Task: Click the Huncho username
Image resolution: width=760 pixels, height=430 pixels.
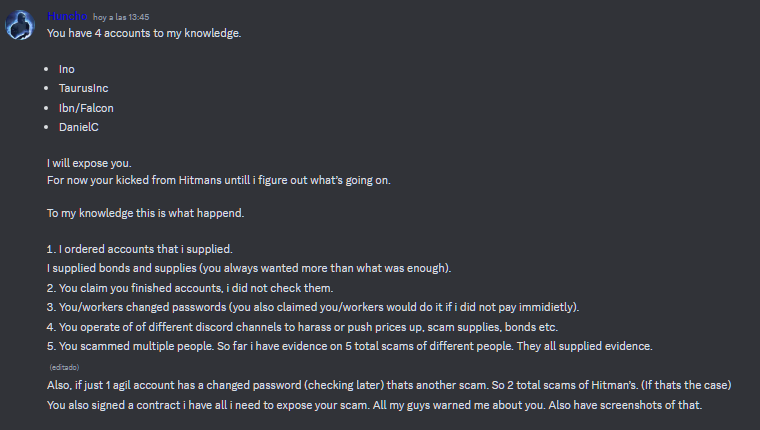Action: (x=67, y=16)
